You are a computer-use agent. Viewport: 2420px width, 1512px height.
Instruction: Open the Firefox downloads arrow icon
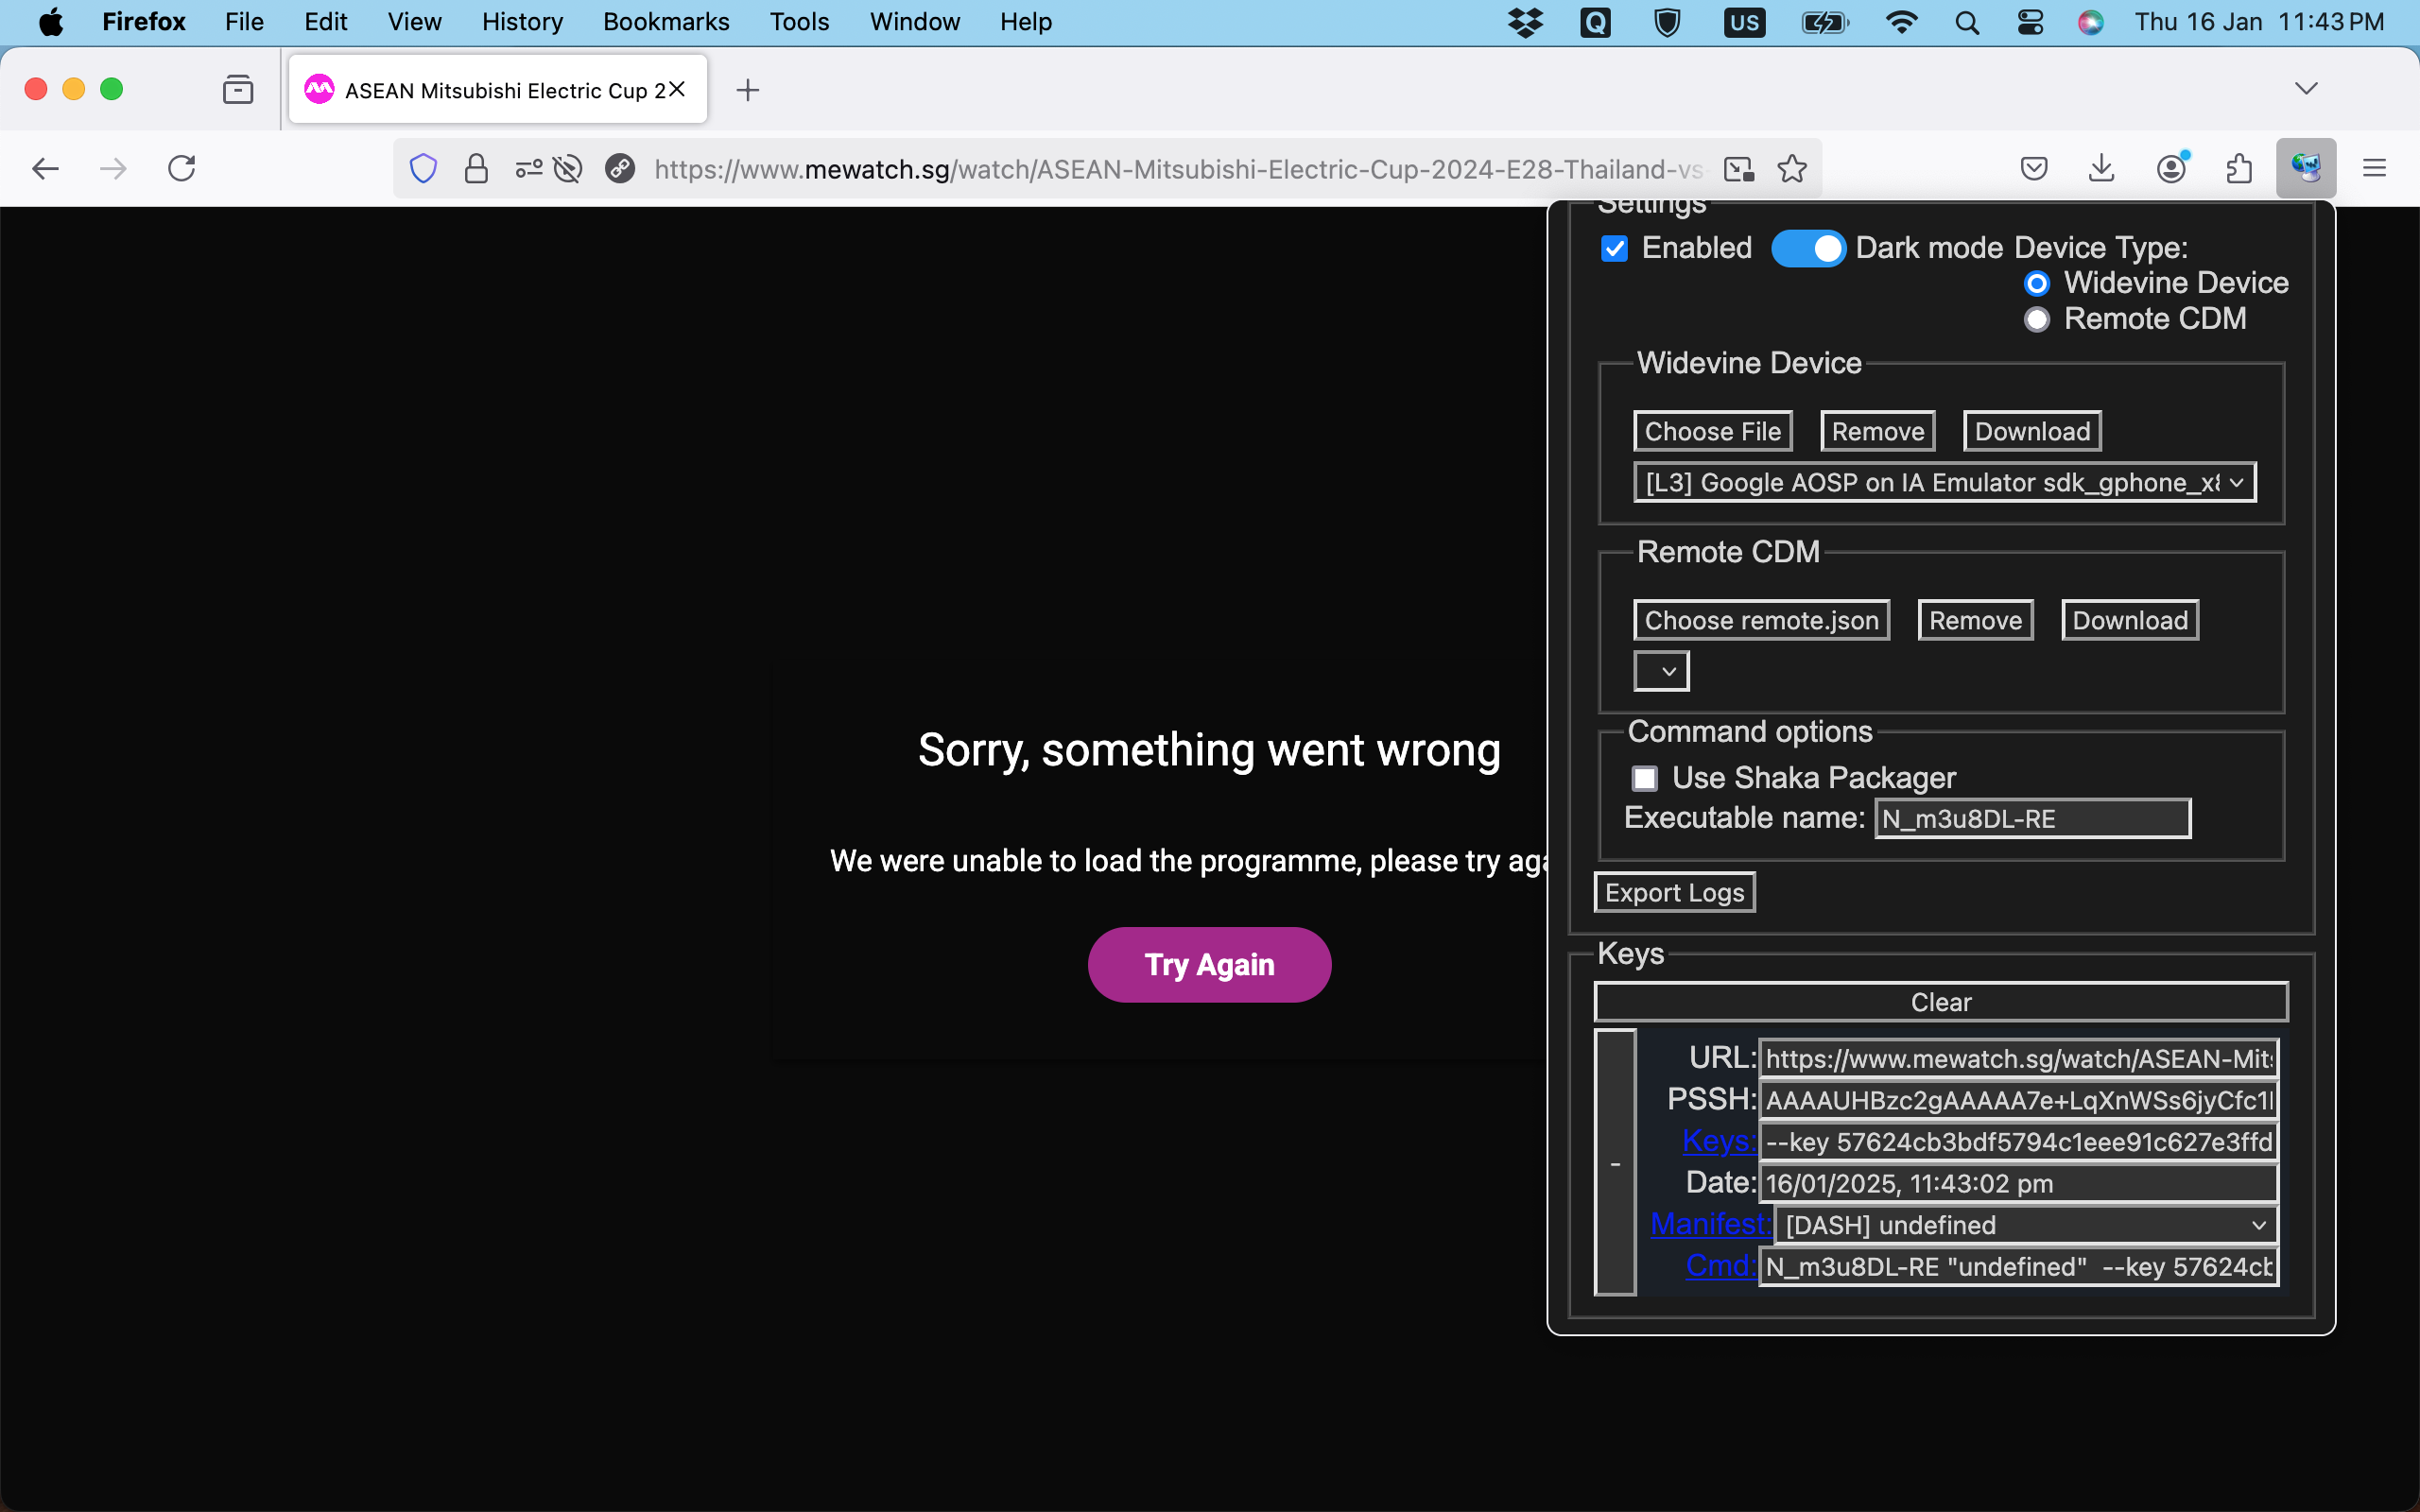2101,168
